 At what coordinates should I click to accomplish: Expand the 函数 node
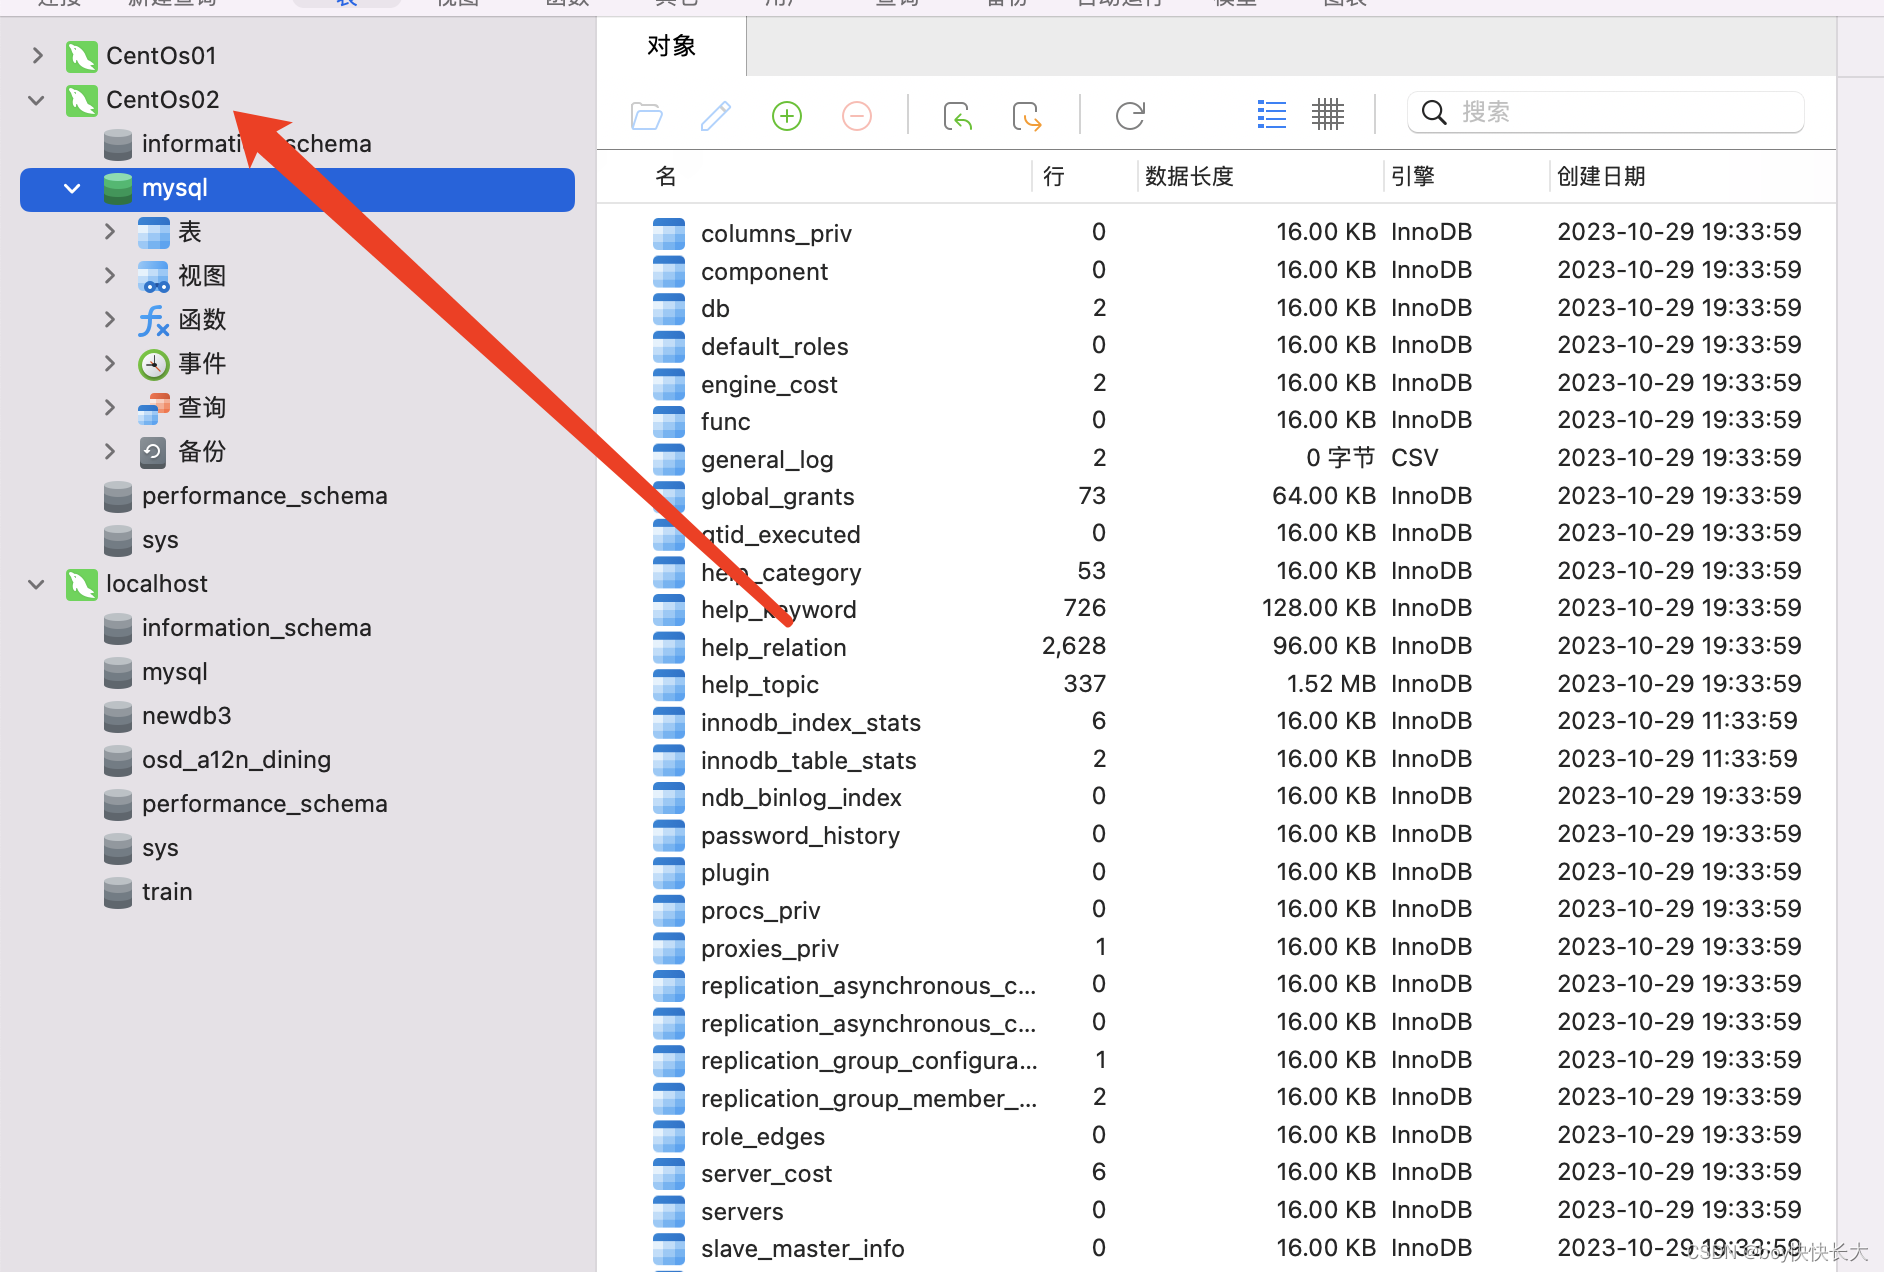(110, 320)
